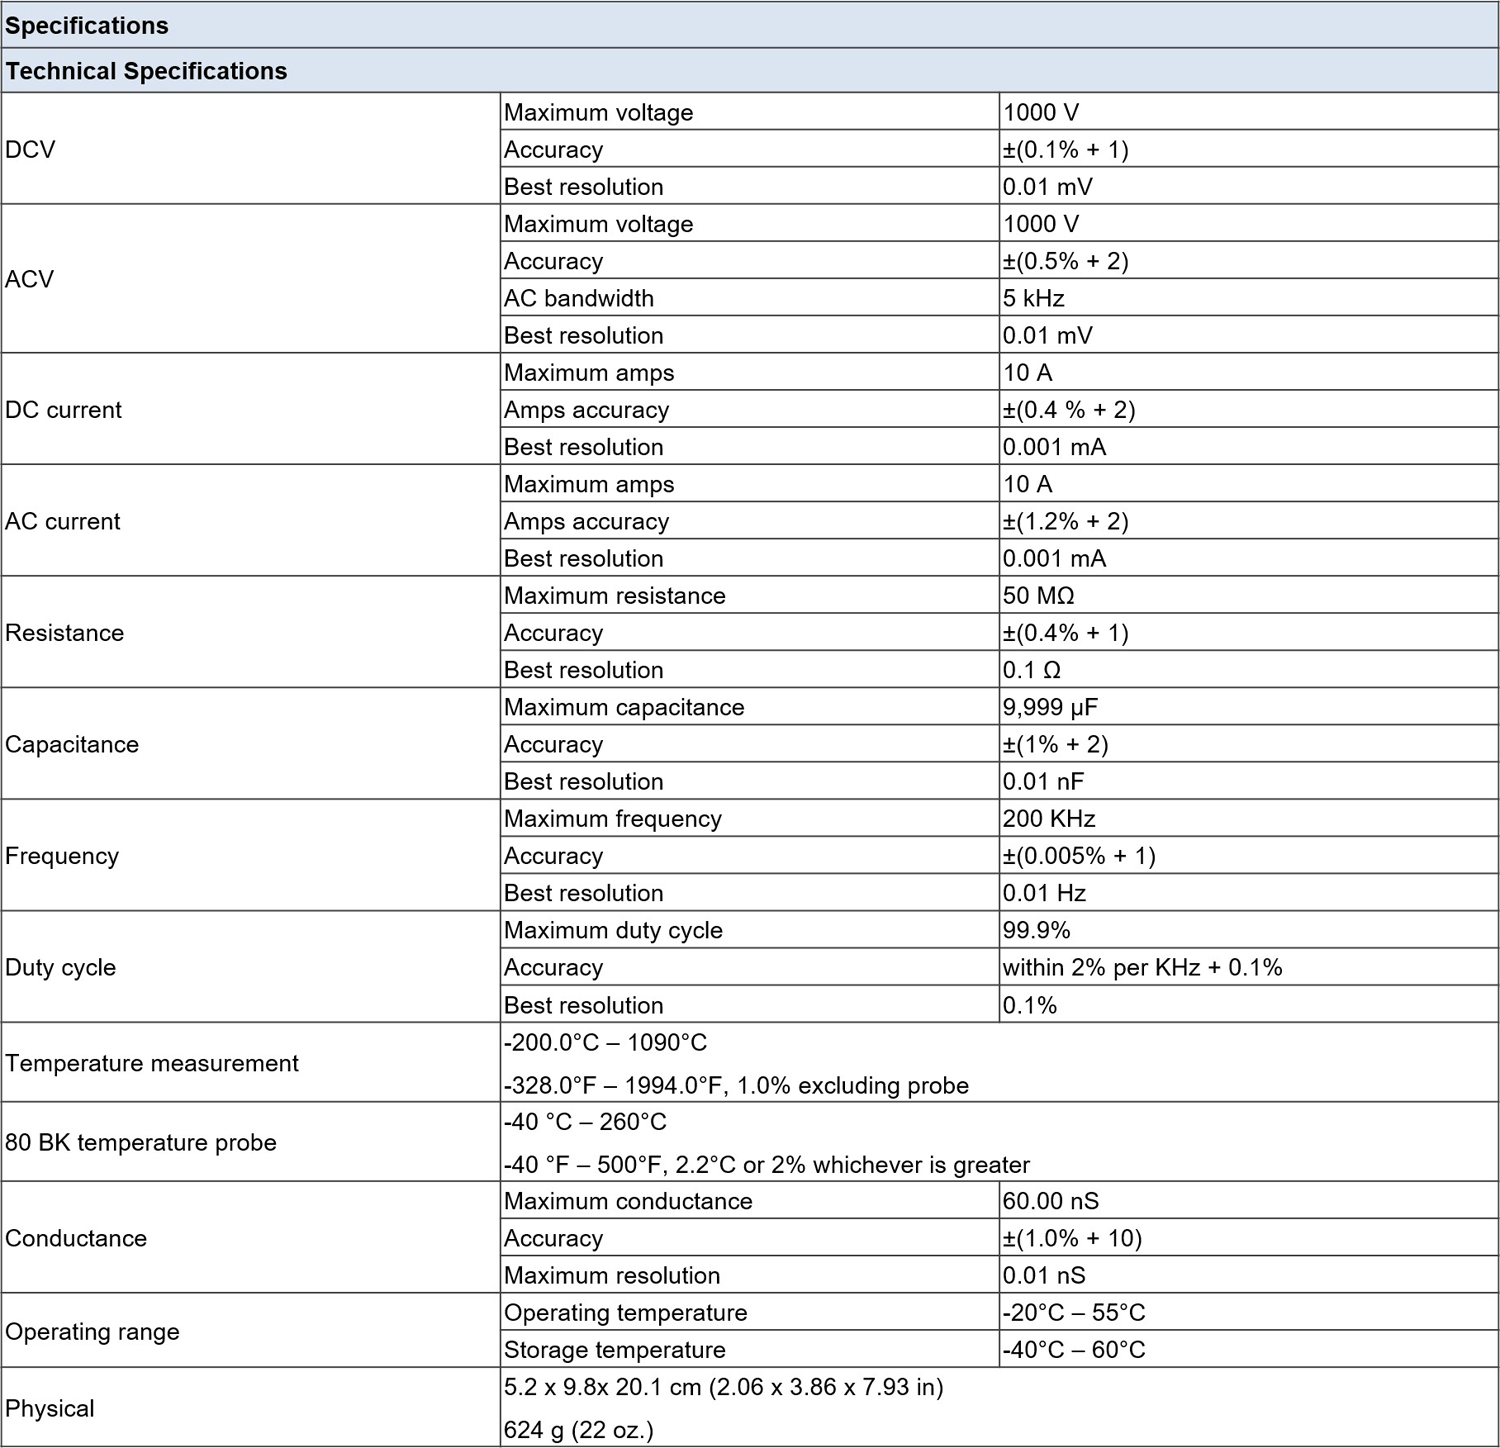The image size is (1500, 1448).
Task: Click the dimensions "5.2 x 9.8x 20.1 cm" line
Action: 724,1387
